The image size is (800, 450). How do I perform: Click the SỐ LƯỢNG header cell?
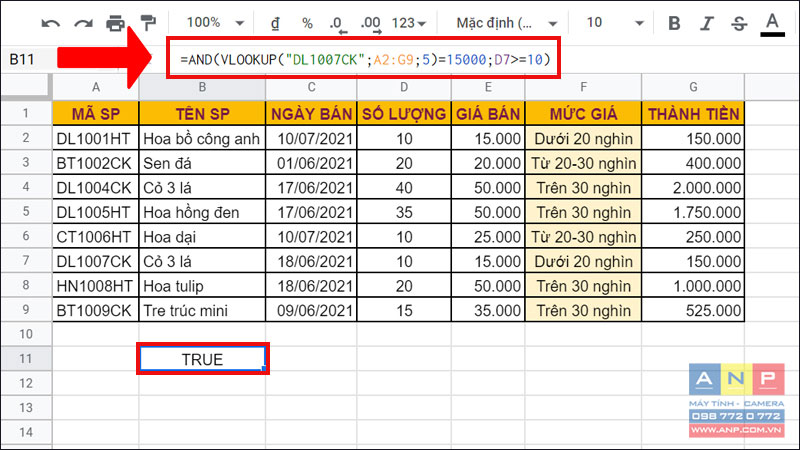tap(404, 114)
